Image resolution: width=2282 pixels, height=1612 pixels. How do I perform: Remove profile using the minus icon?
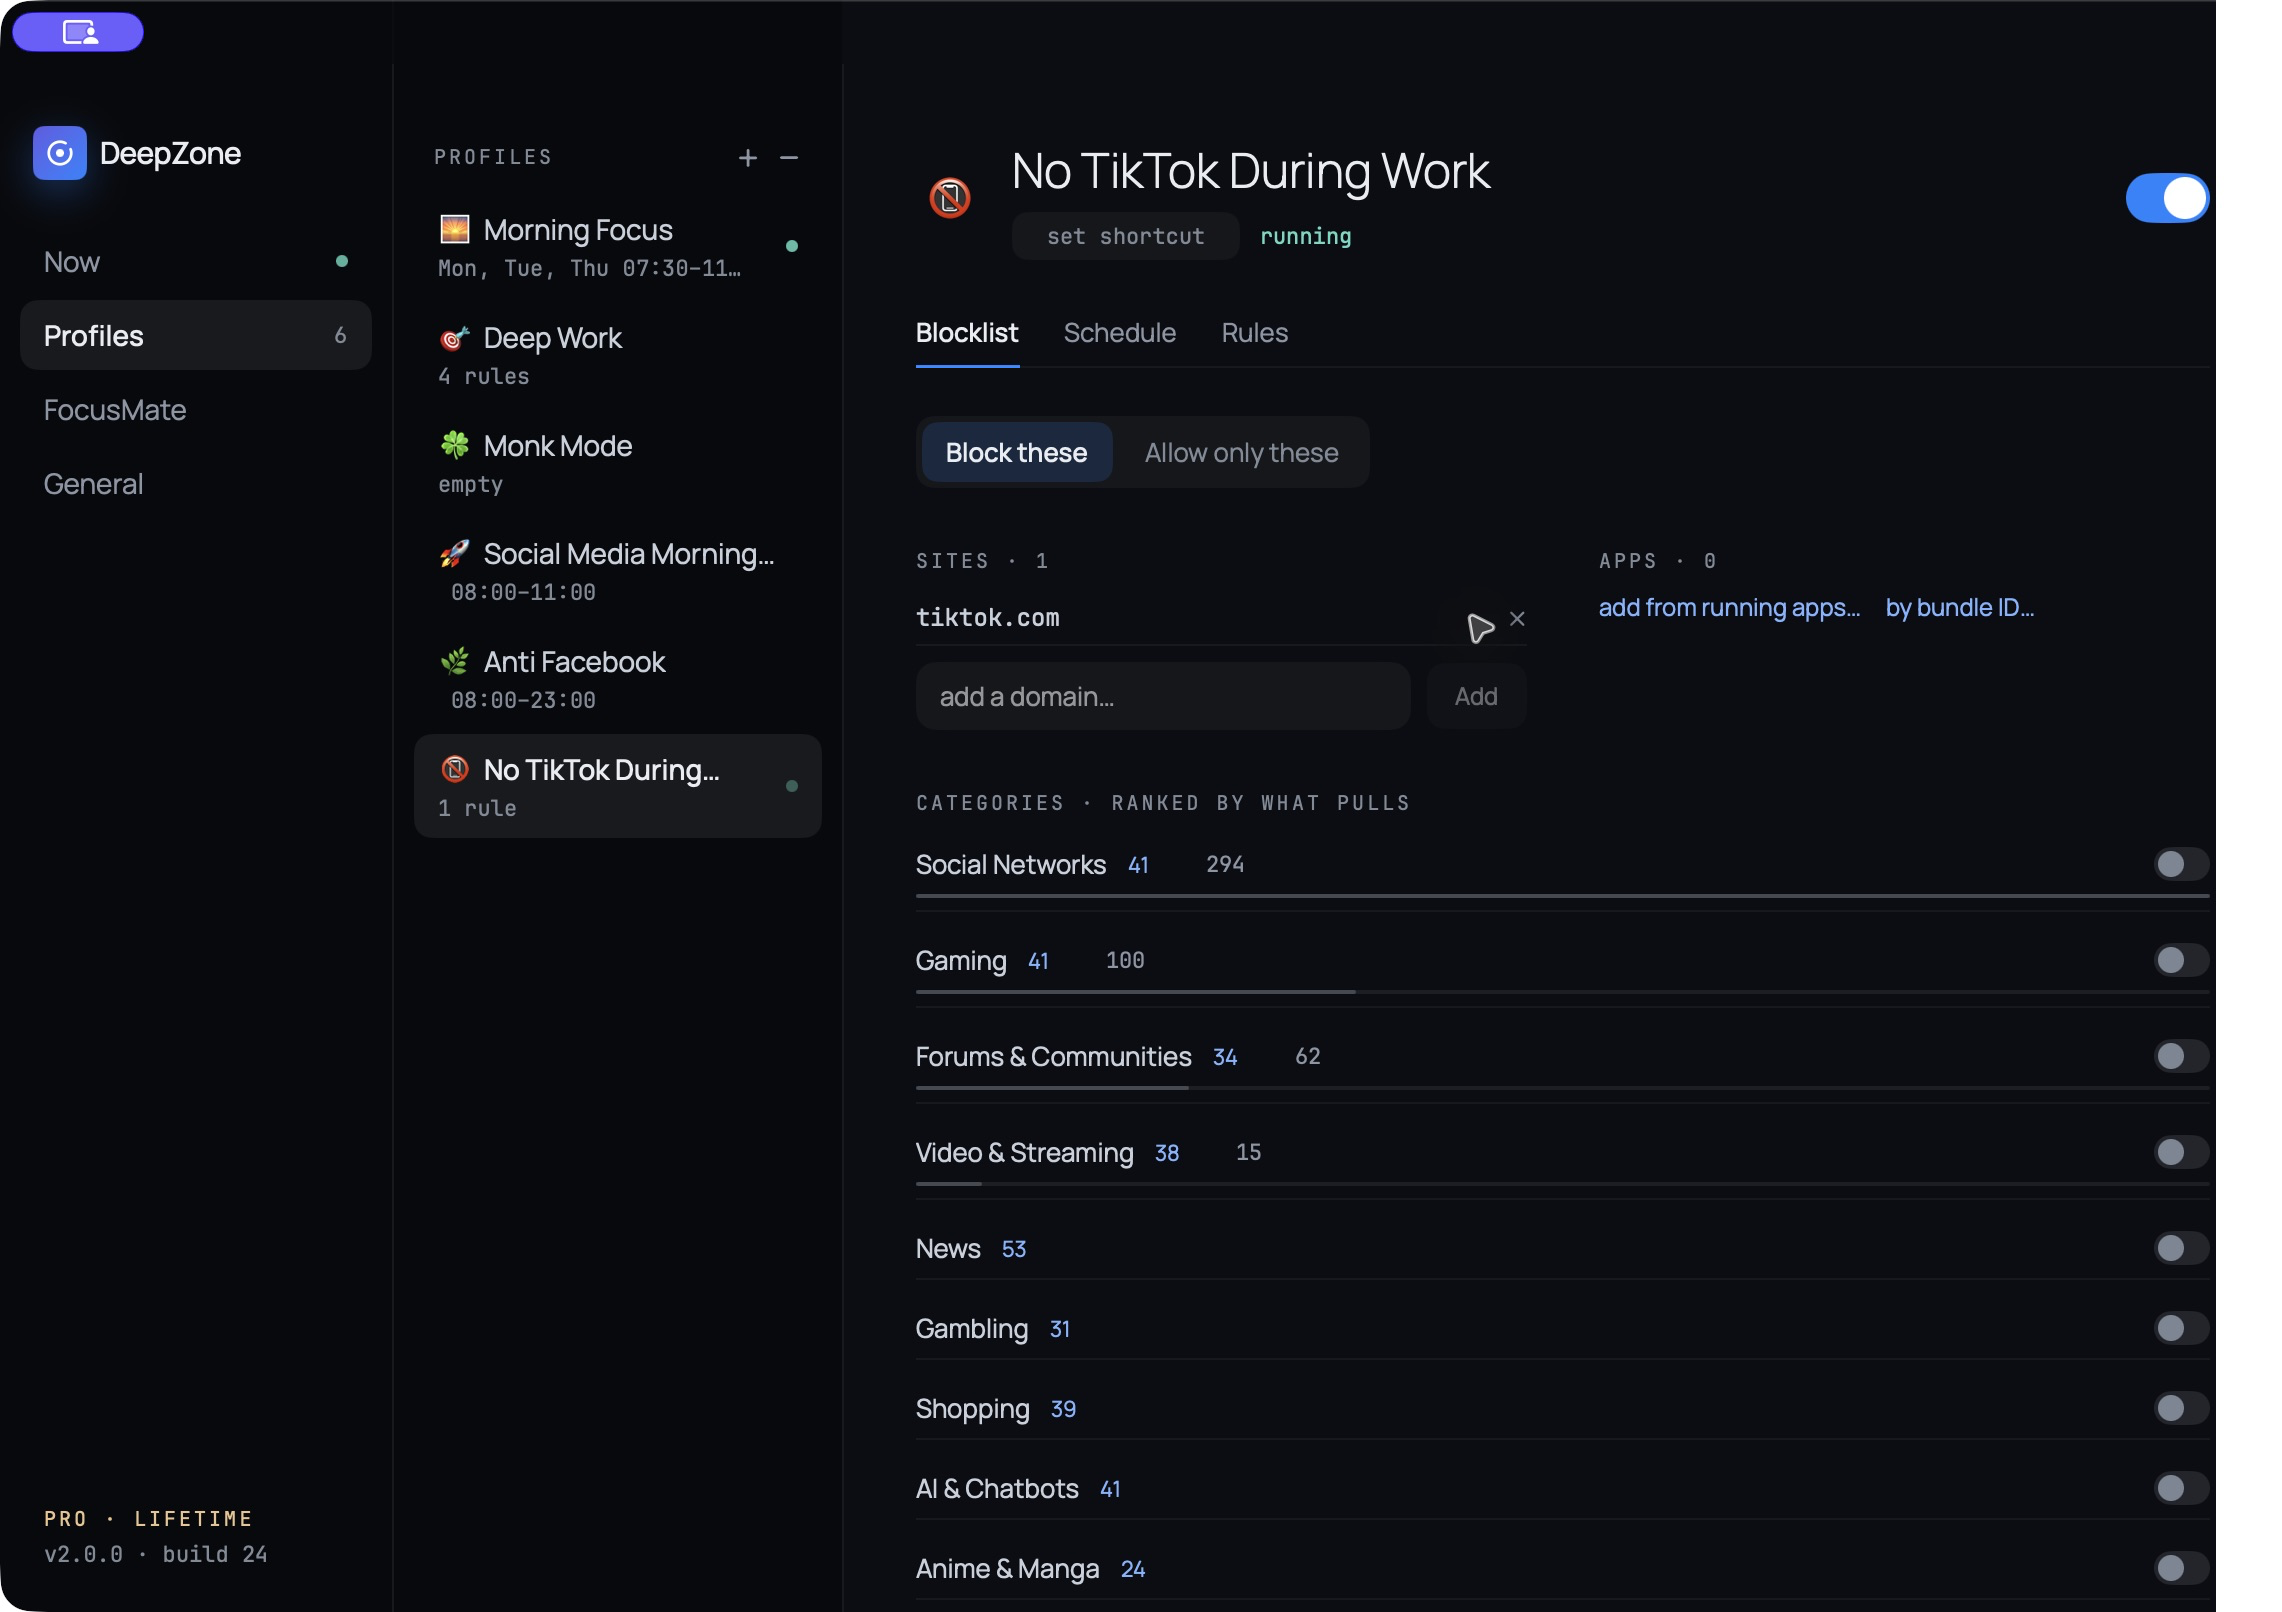pyautogui.click(x=789, y=158)
